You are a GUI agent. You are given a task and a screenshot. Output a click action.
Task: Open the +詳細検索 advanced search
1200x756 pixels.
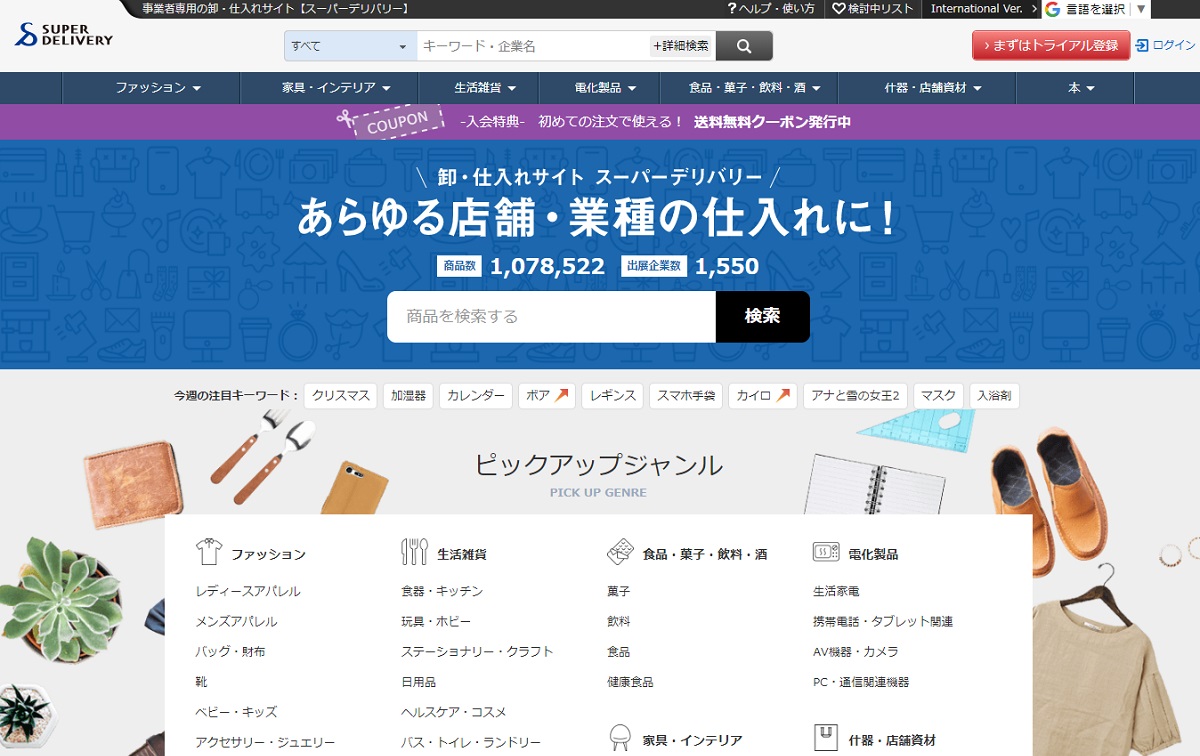click(681, 46)
